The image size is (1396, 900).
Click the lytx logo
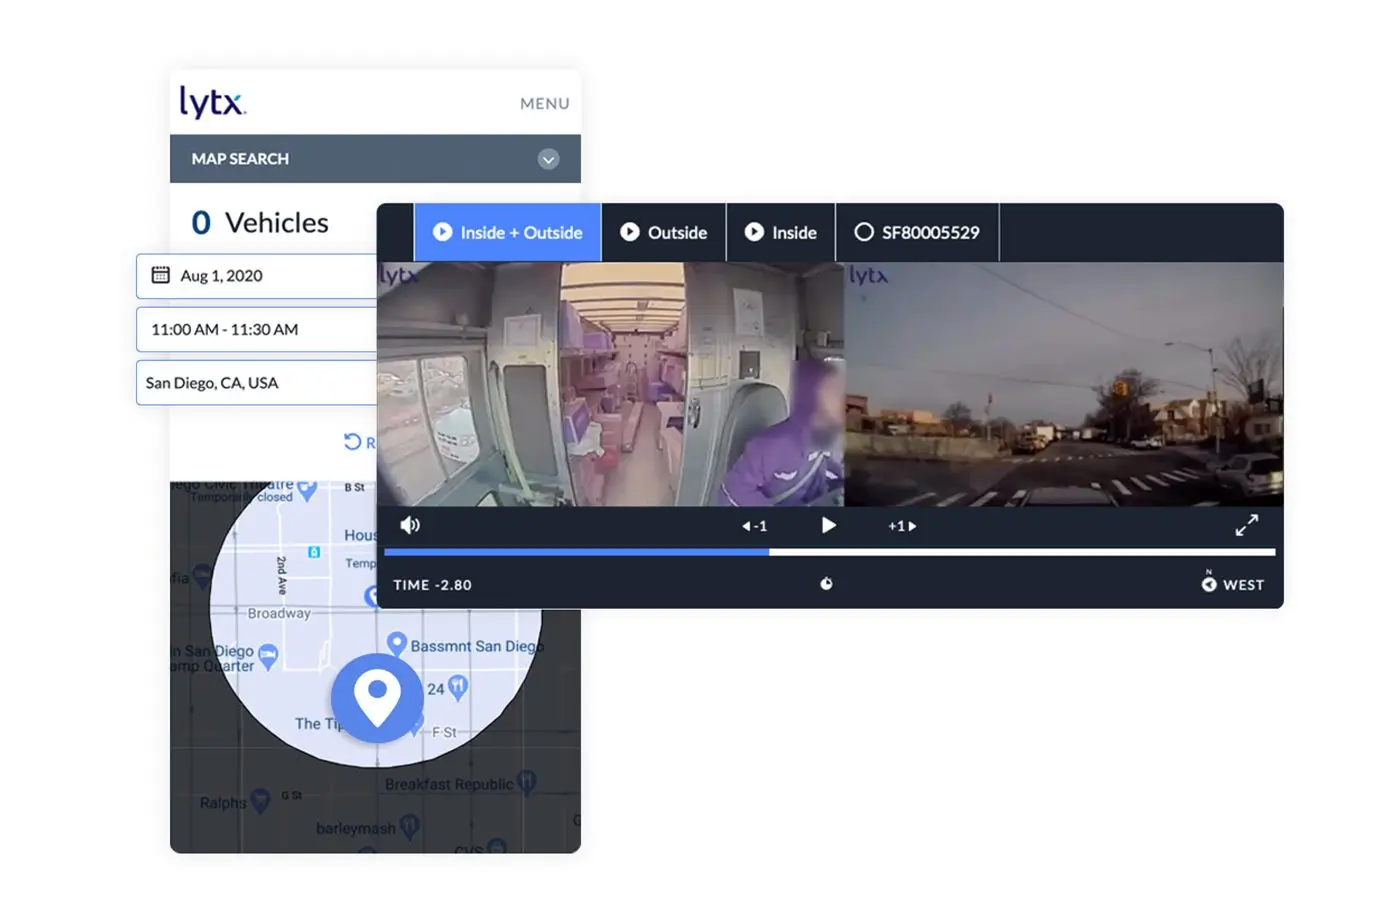tap(212, 102)
